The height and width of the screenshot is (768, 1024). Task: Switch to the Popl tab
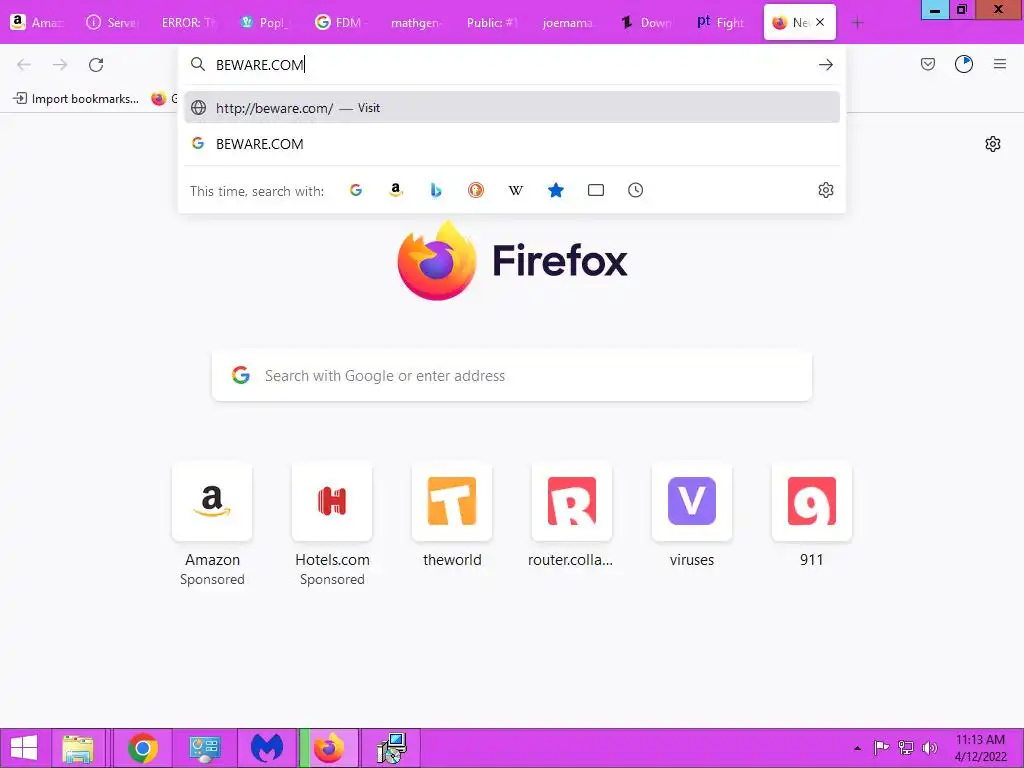(x=264, y=23)
